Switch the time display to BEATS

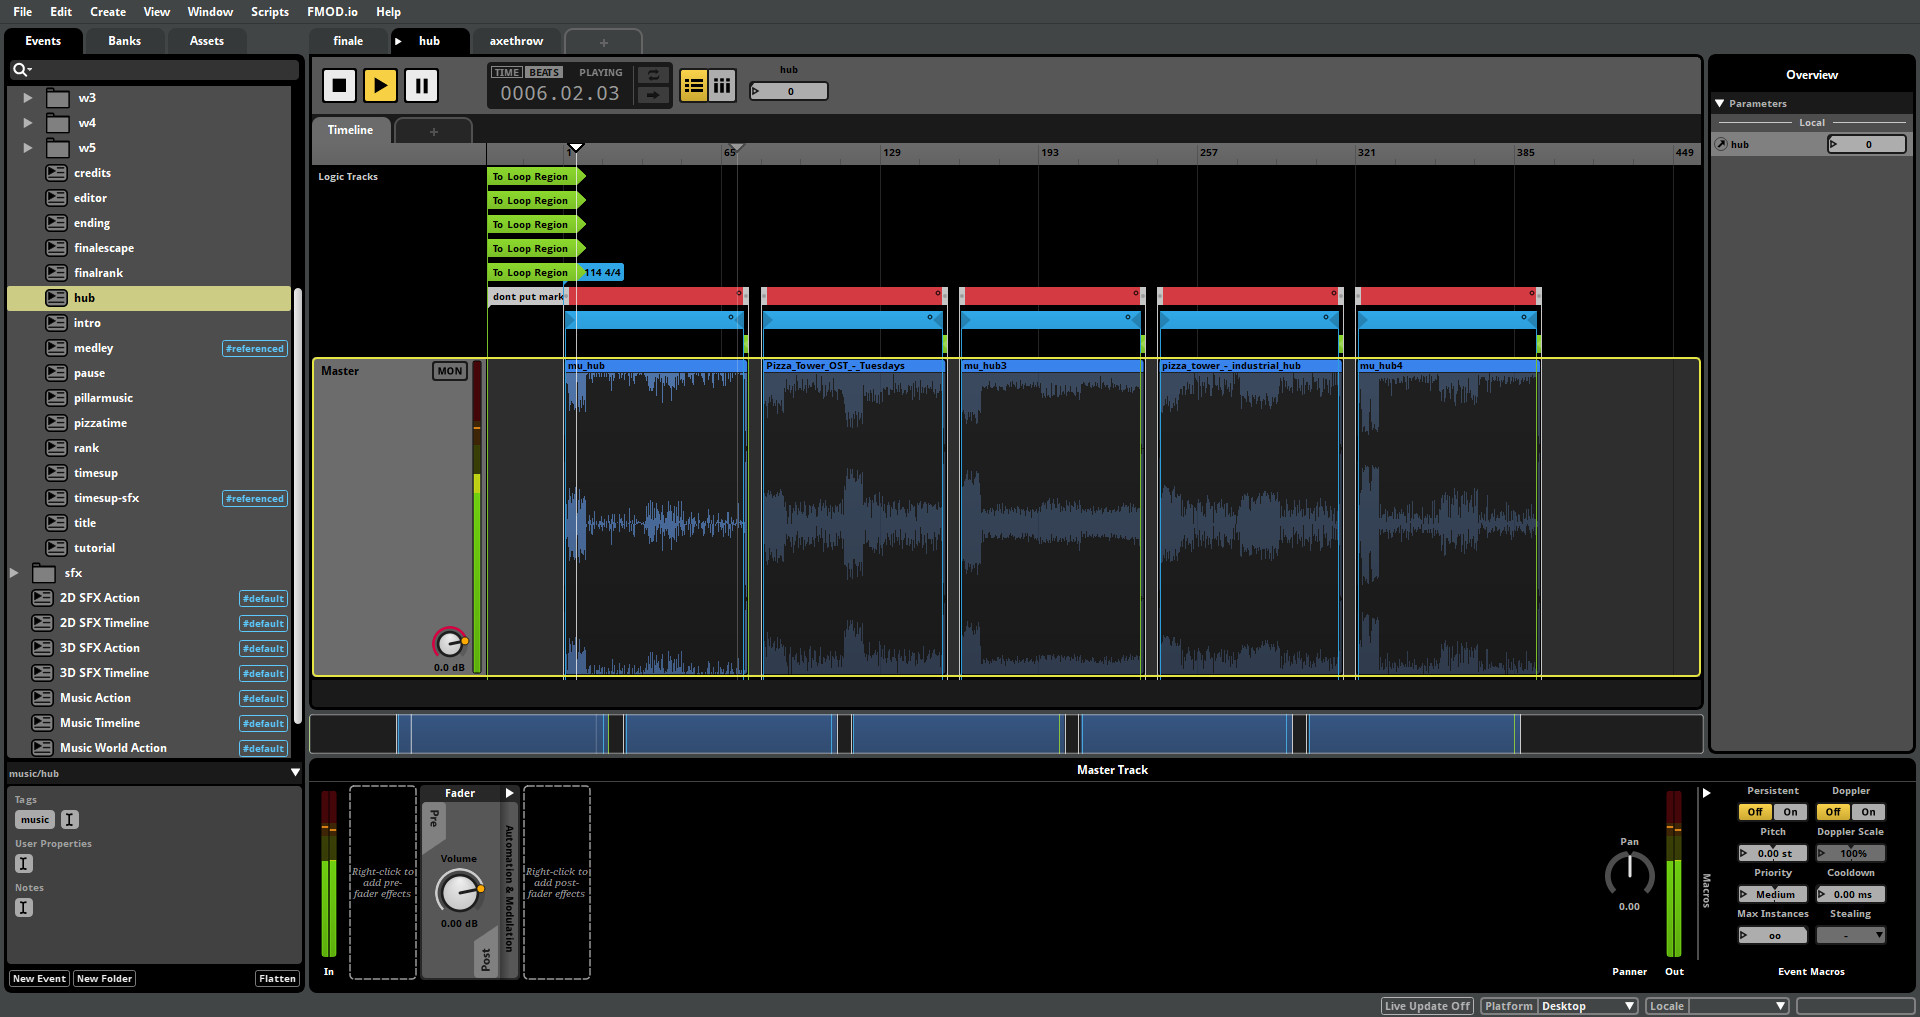point(544,73)
